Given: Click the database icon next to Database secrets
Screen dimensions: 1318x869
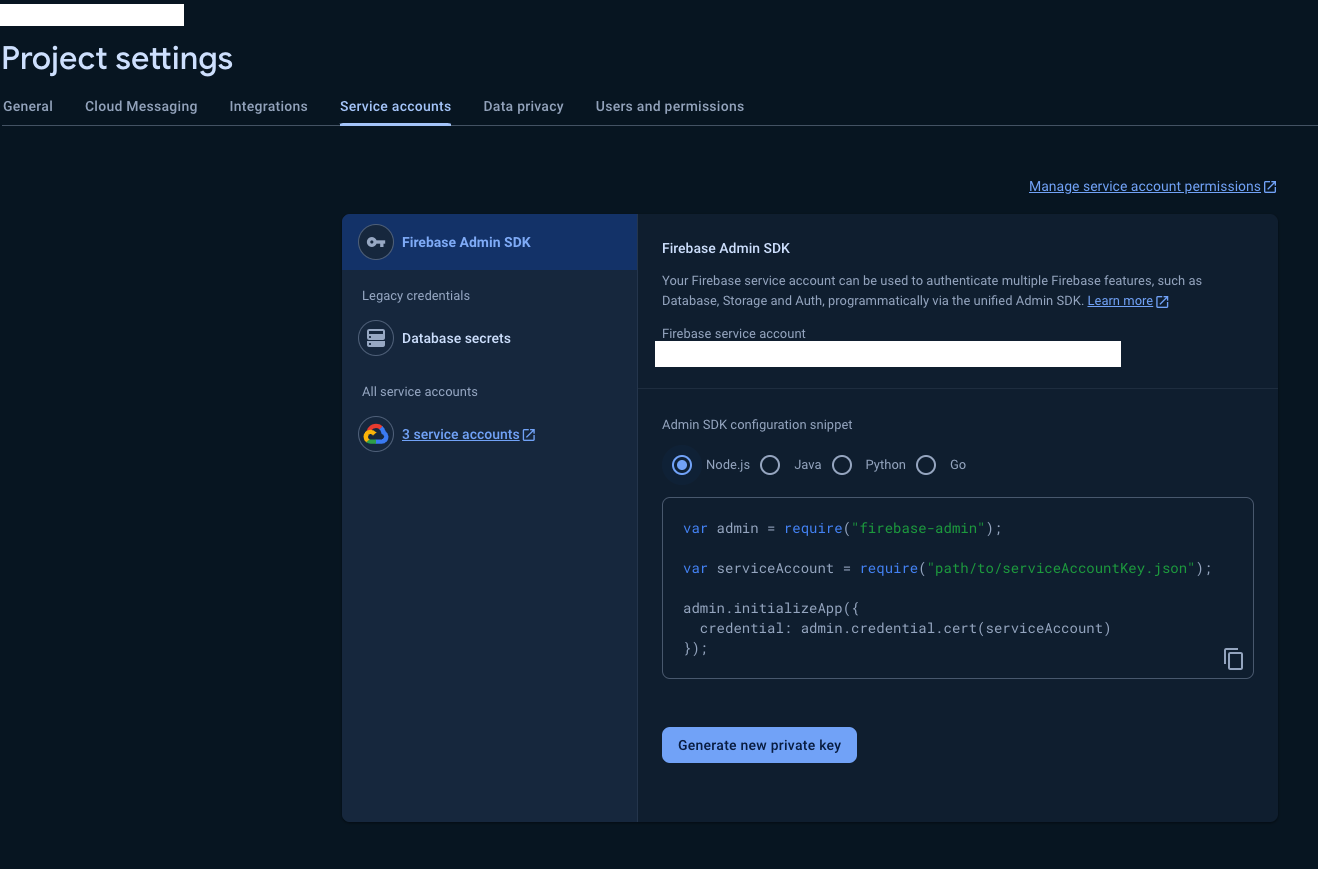Looking at the screenshot, I should (375, 338).
